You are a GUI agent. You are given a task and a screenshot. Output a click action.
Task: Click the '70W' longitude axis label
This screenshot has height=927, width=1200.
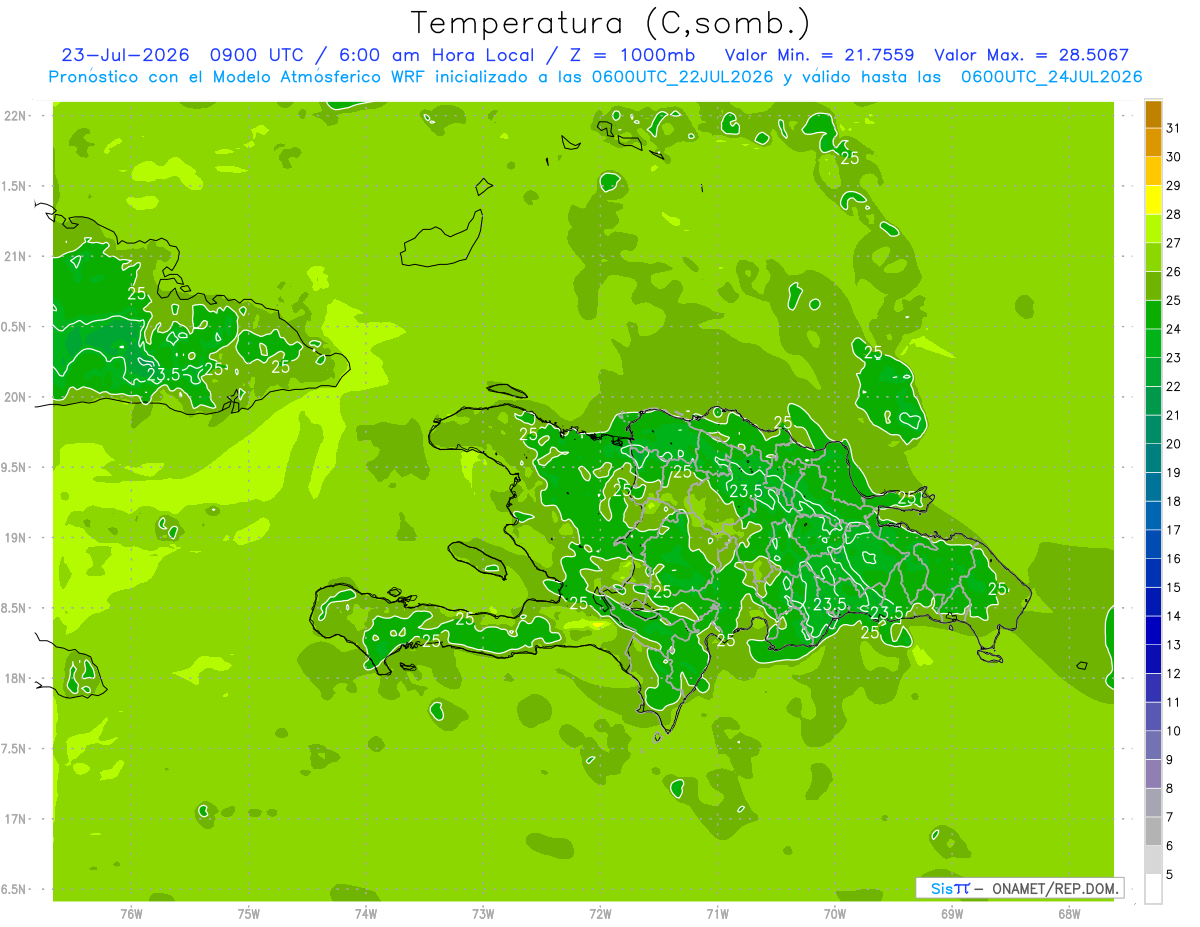coord(835,914)
